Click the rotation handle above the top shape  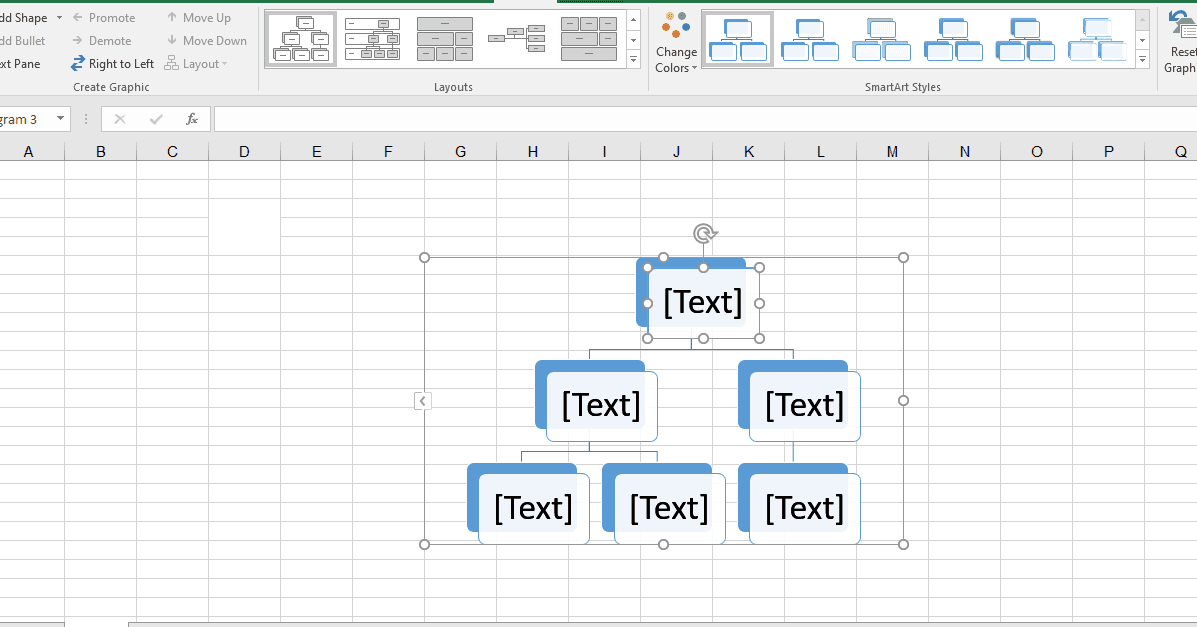coord(704,234)
